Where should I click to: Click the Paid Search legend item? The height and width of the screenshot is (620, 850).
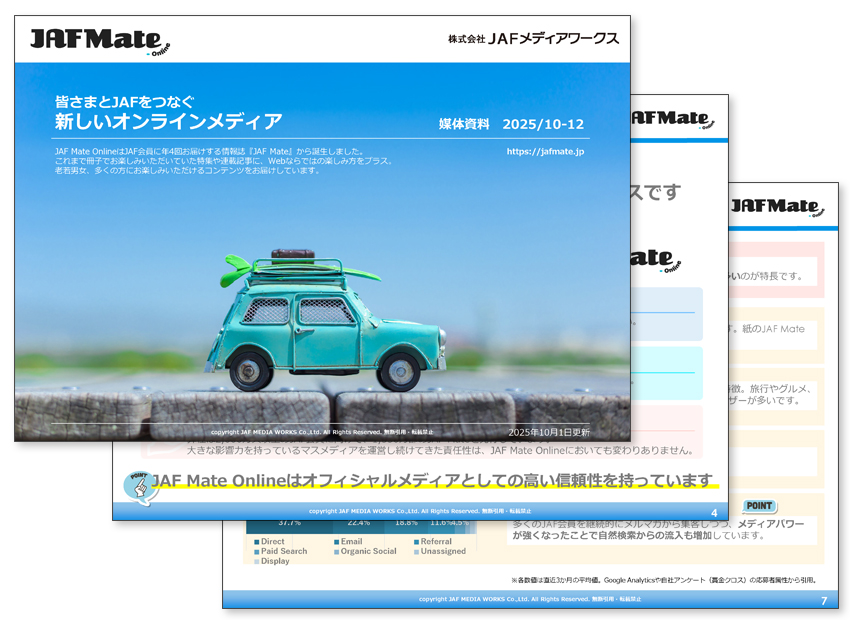(283, 551)
